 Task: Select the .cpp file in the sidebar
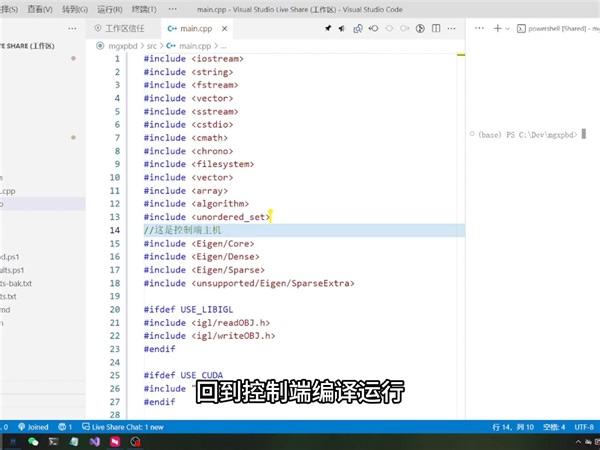click(x=8, y=191)
